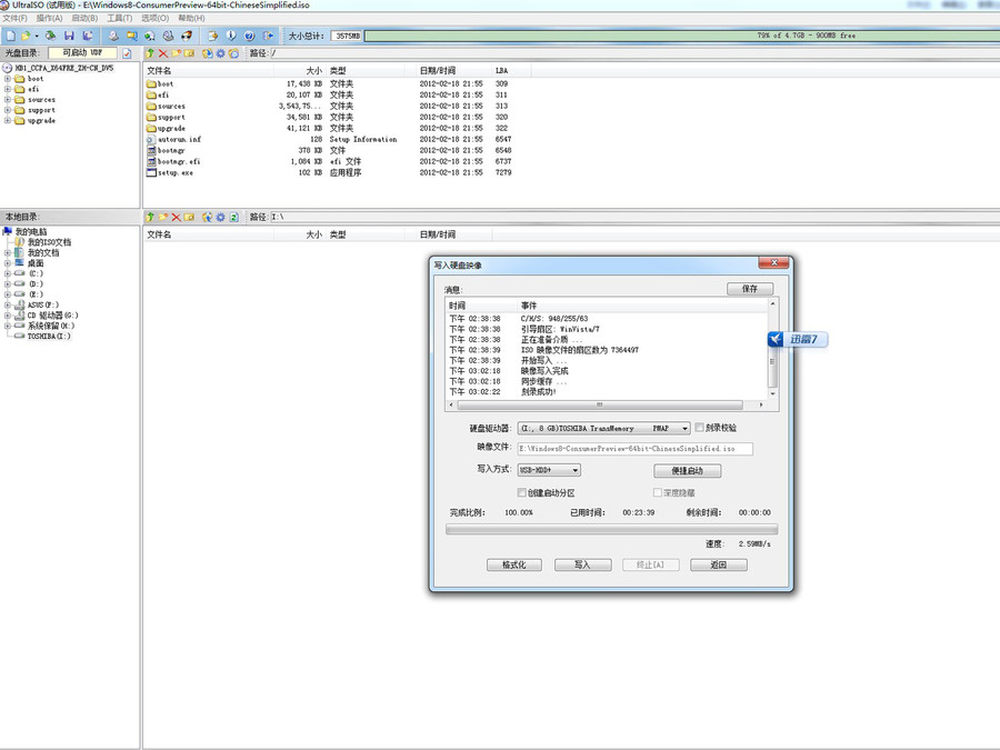
Task: Open the 帮助(H) menu
Action: click(x=191, y=18)
